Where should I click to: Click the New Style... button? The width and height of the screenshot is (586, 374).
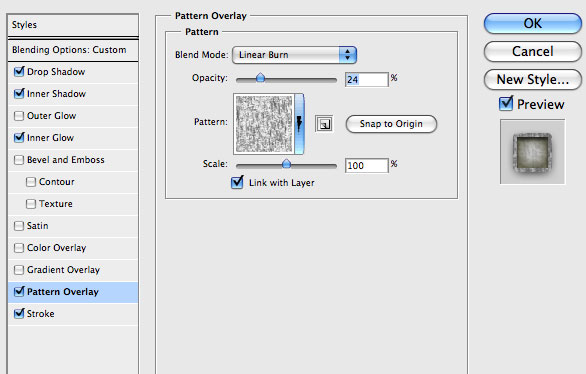point(533,80)
